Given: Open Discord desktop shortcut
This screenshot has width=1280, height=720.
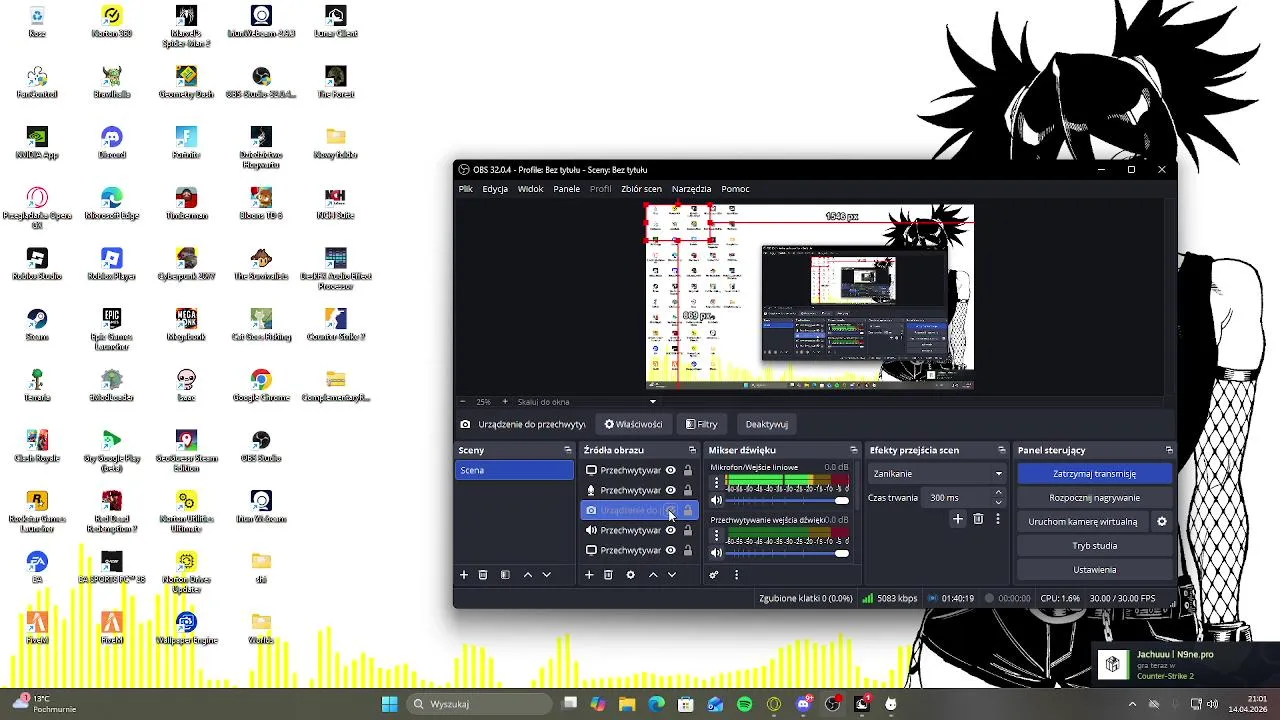Looking at the screenshot, I should coord(112,142).
